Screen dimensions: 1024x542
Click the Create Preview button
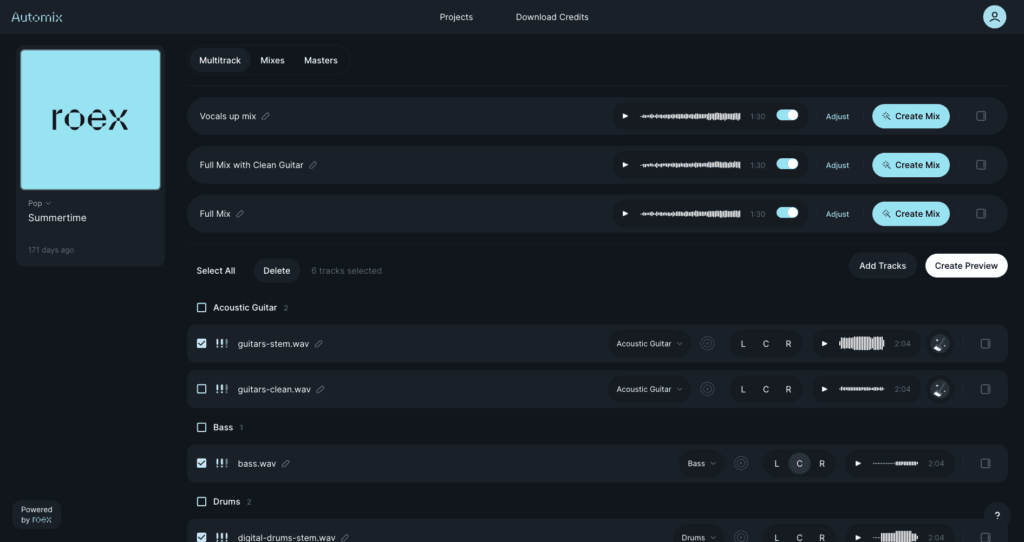point(966,266)
